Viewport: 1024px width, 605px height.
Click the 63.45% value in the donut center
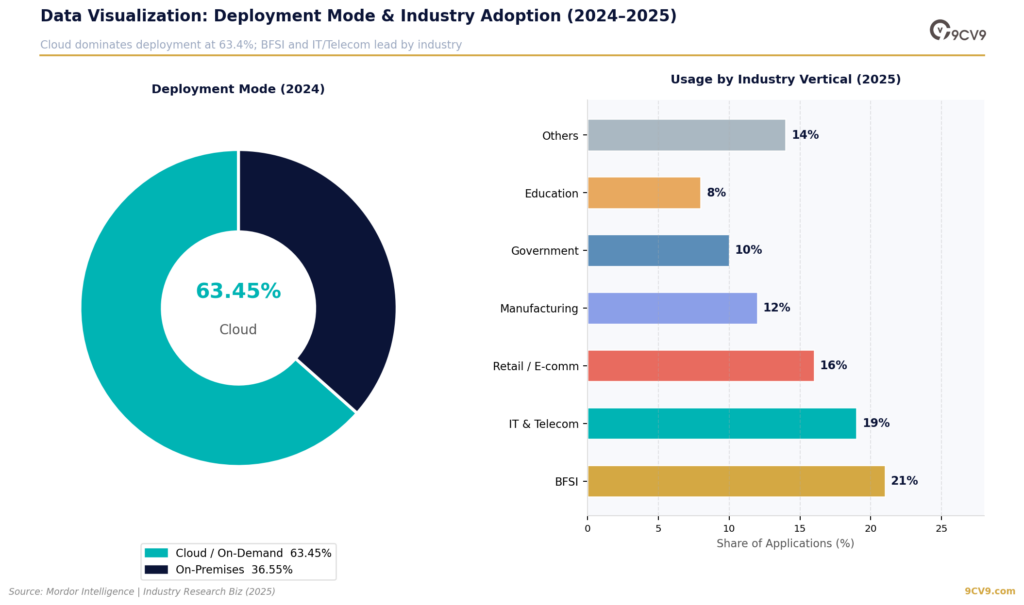pyautogui.click(x=238, y=291)
